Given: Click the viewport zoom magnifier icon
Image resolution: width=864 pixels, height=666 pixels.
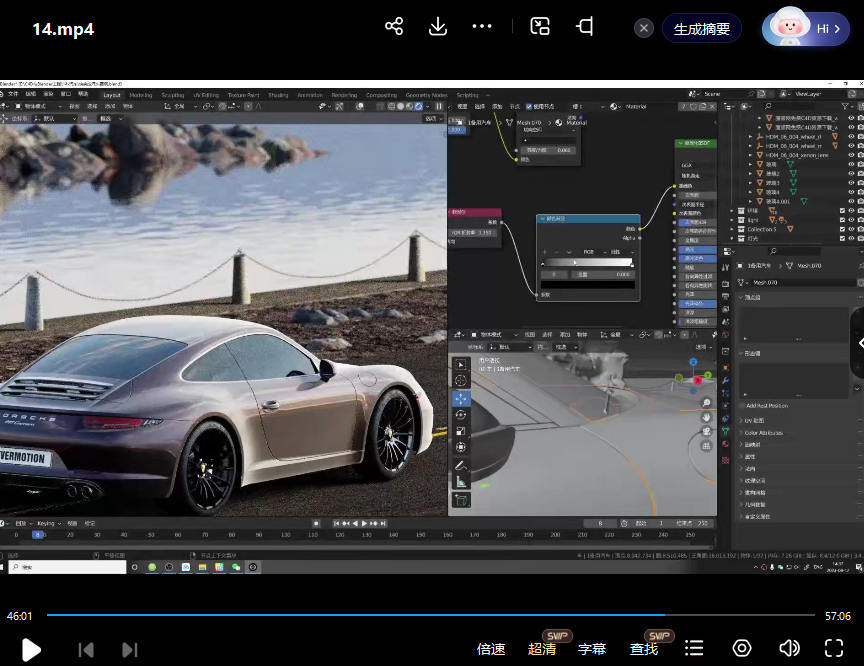Looking at the screenshot, I should (x=706, y=403).
